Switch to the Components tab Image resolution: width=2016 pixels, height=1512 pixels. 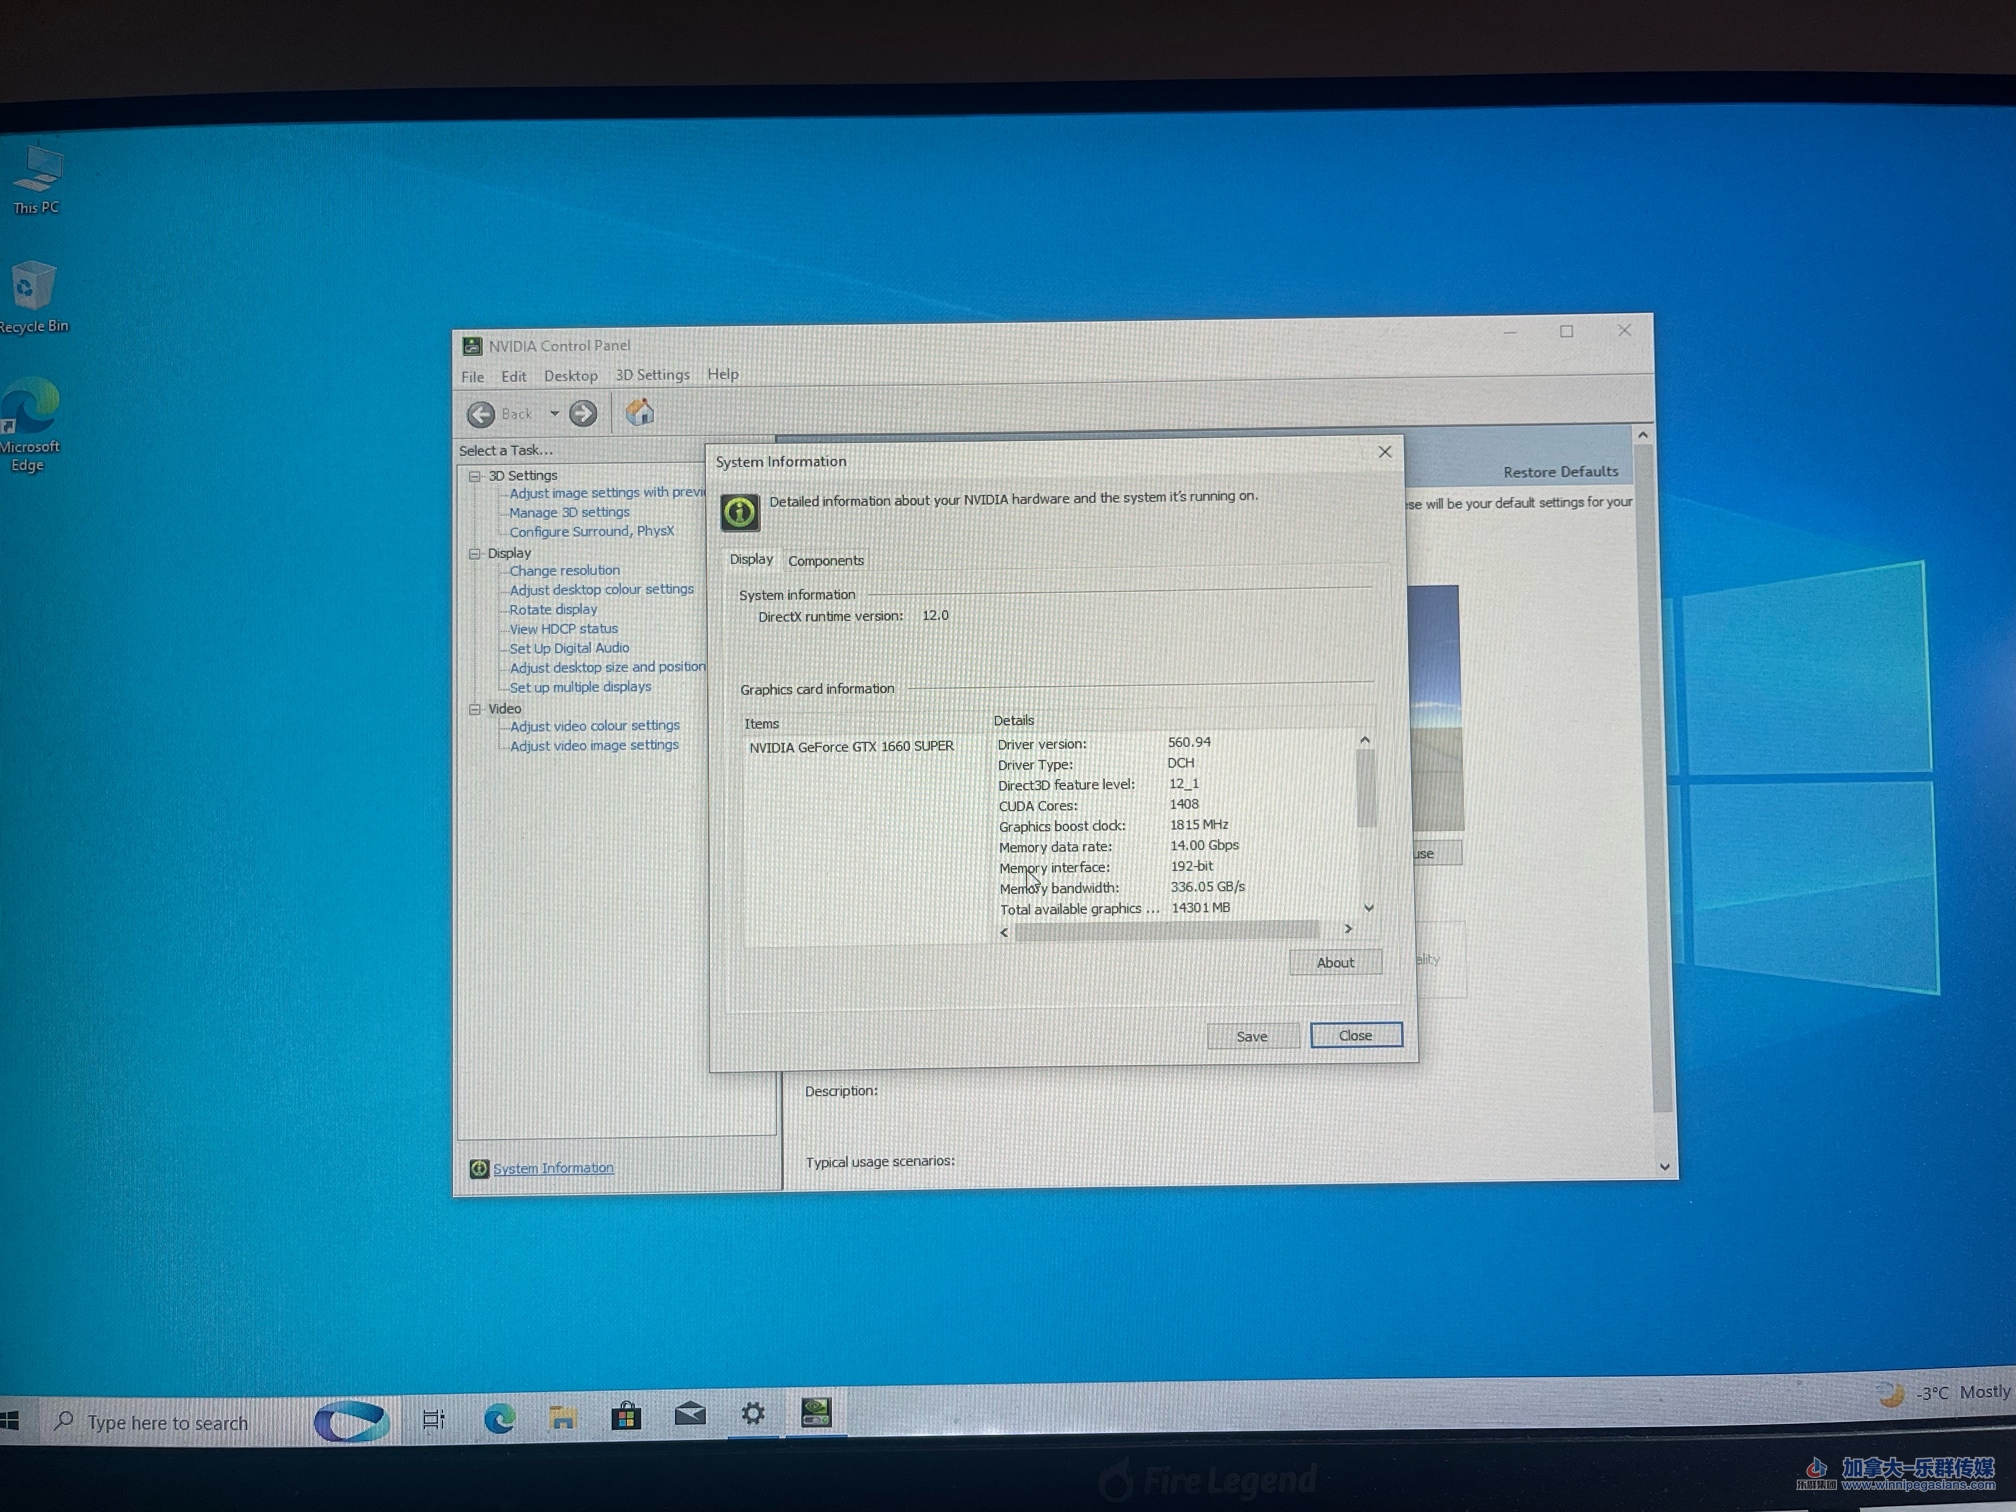click(825, 561)
